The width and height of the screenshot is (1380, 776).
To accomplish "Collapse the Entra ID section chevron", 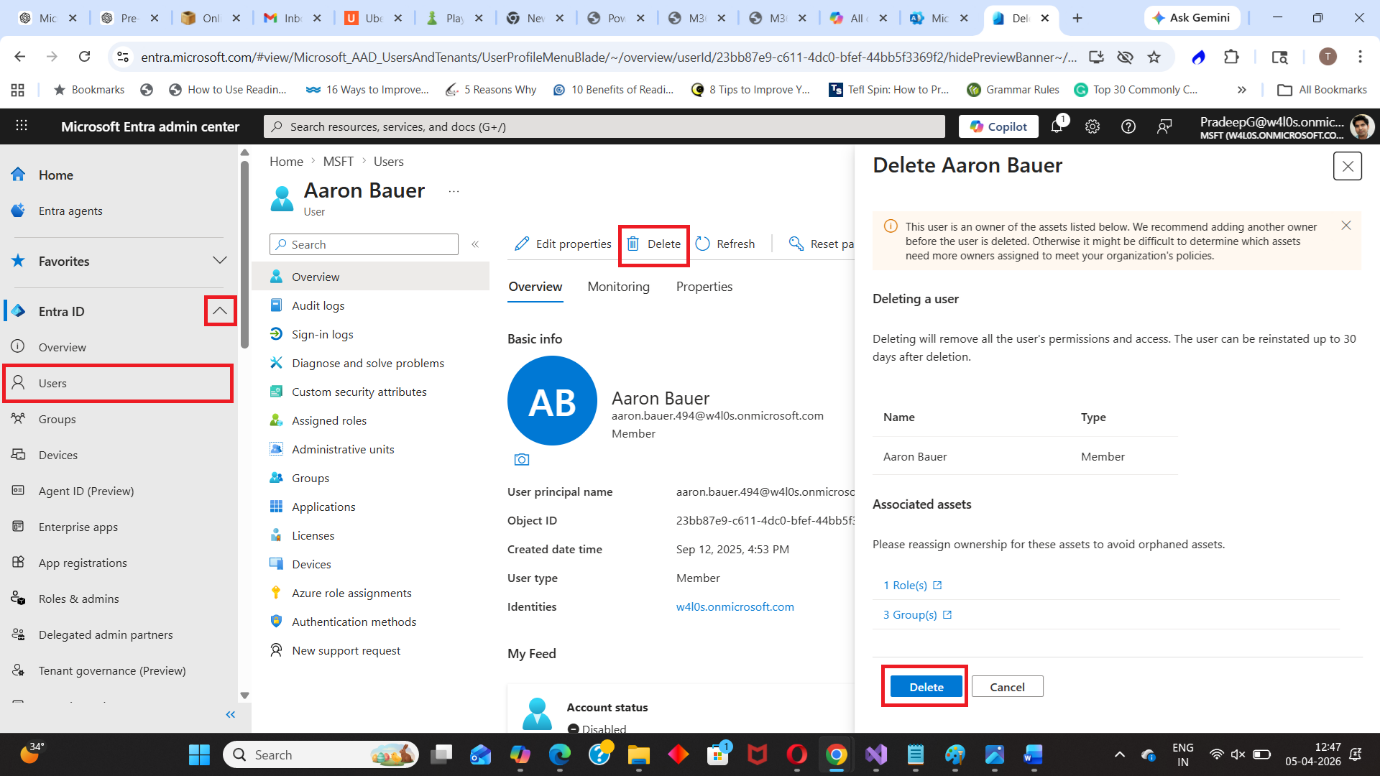I will coord(220,311).
